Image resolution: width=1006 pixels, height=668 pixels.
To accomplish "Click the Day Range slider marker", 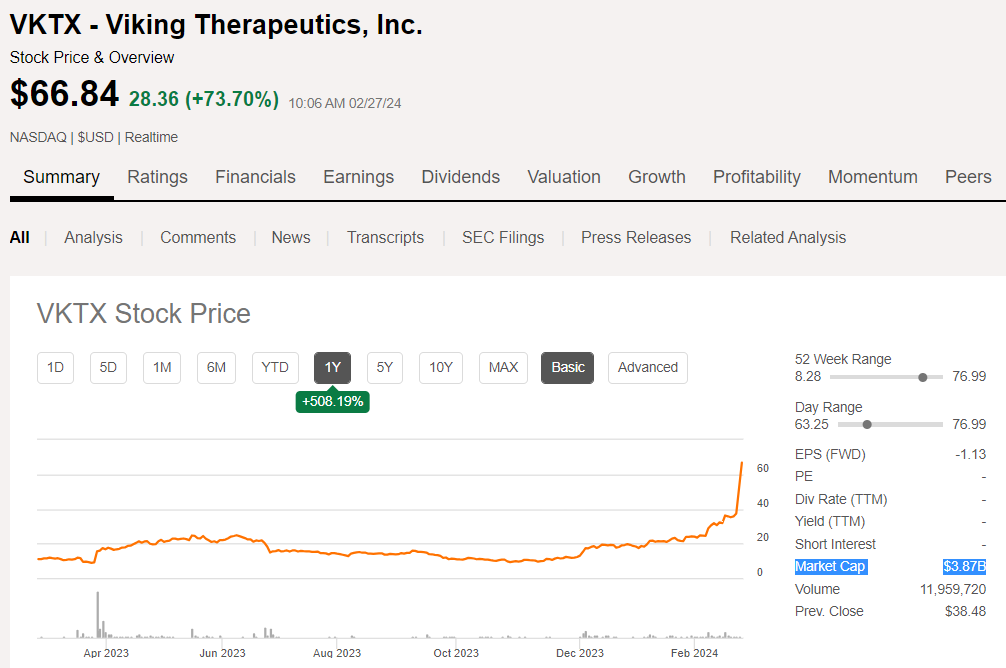I will [867, 424].
